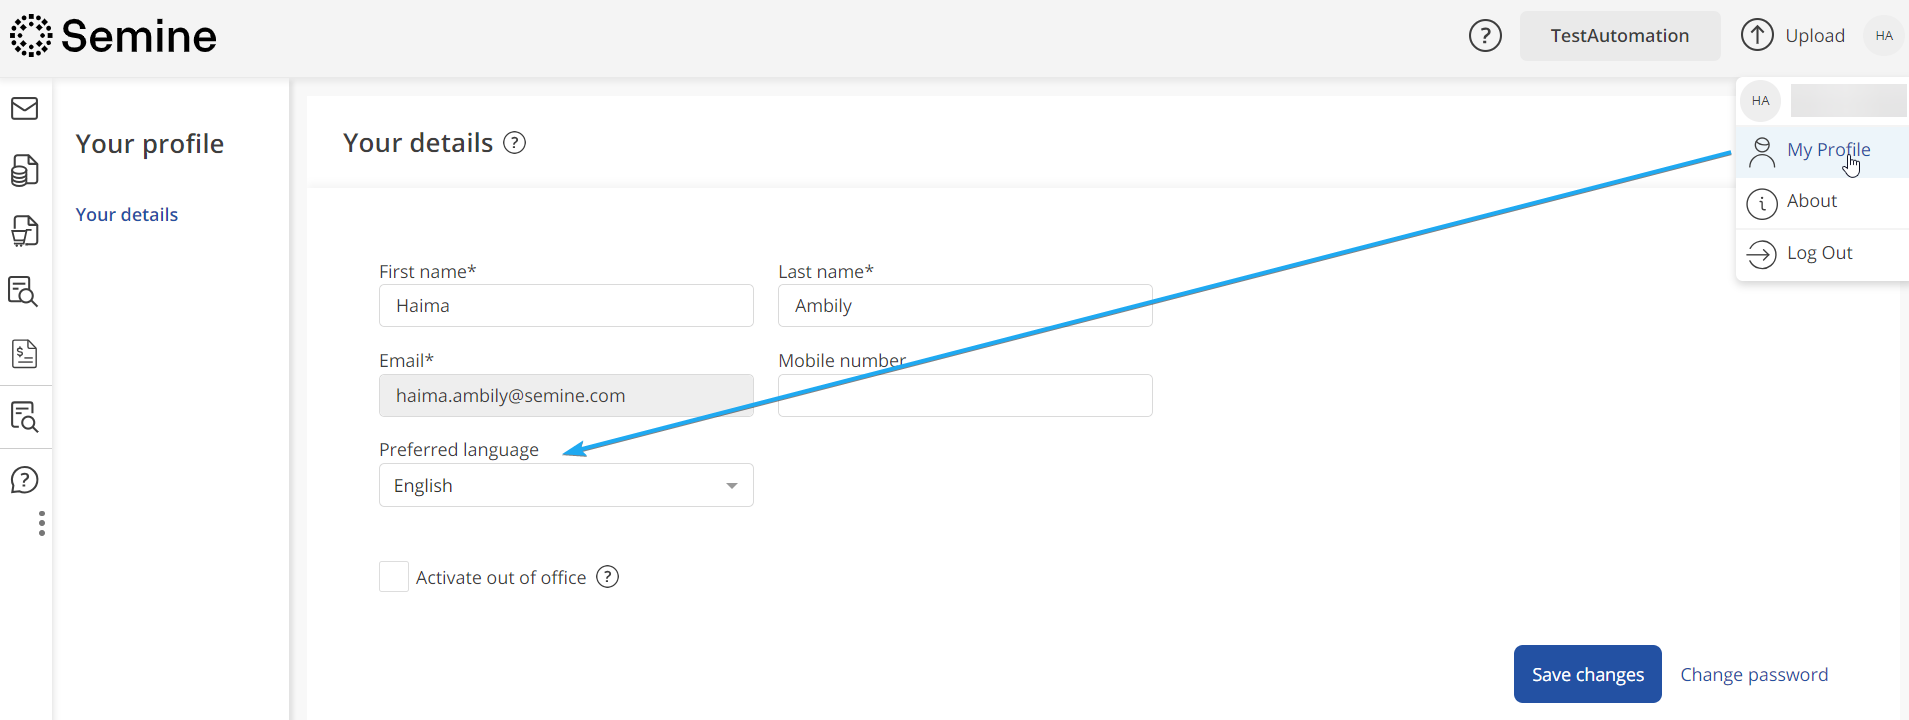Click the Your details help icon
Image resolution: width=1909 pixels, height=720 pixels.
tap(514, 143)
